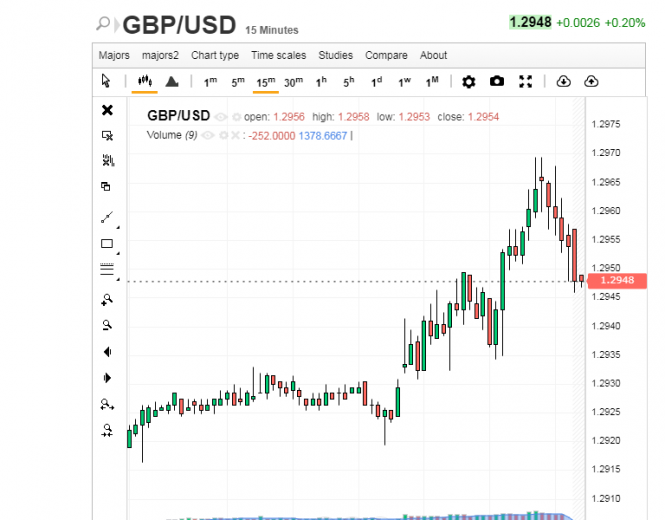Click the 1.2915 price axis label
The height and width of the screenshot is (520, 665).
(x=606, y=469)
